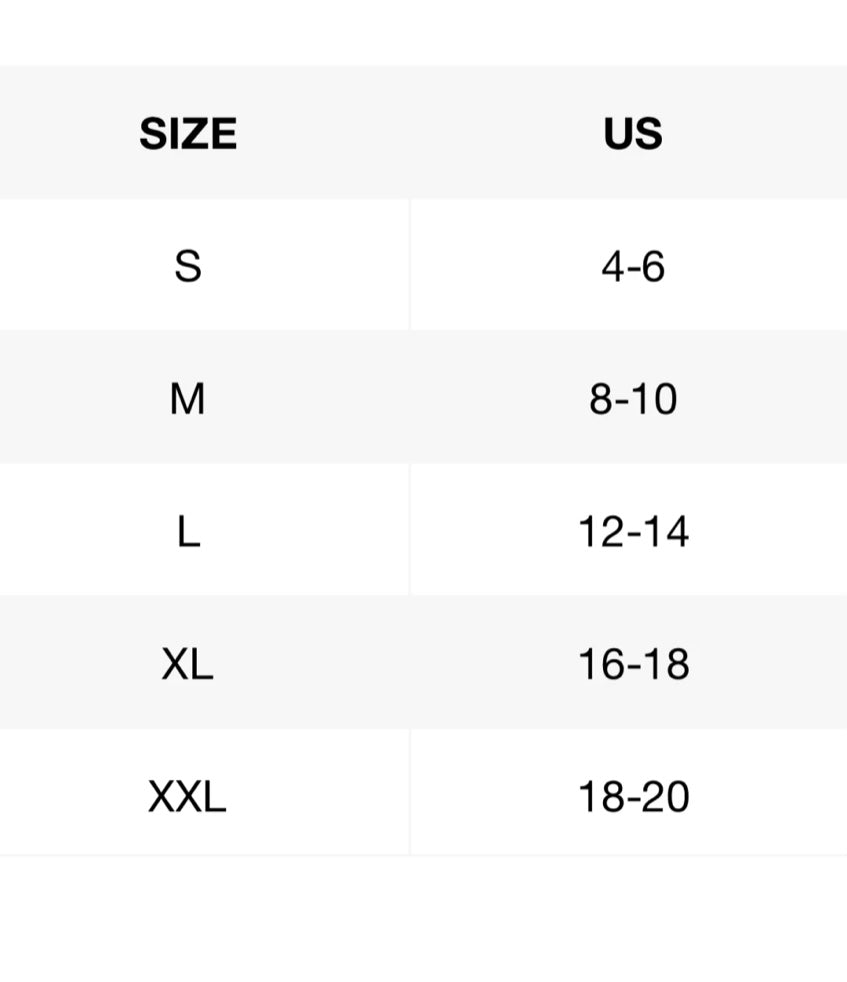Click the number 20 in 18-20
Viewport: 847px width, 982px height.
coord(665,797)
